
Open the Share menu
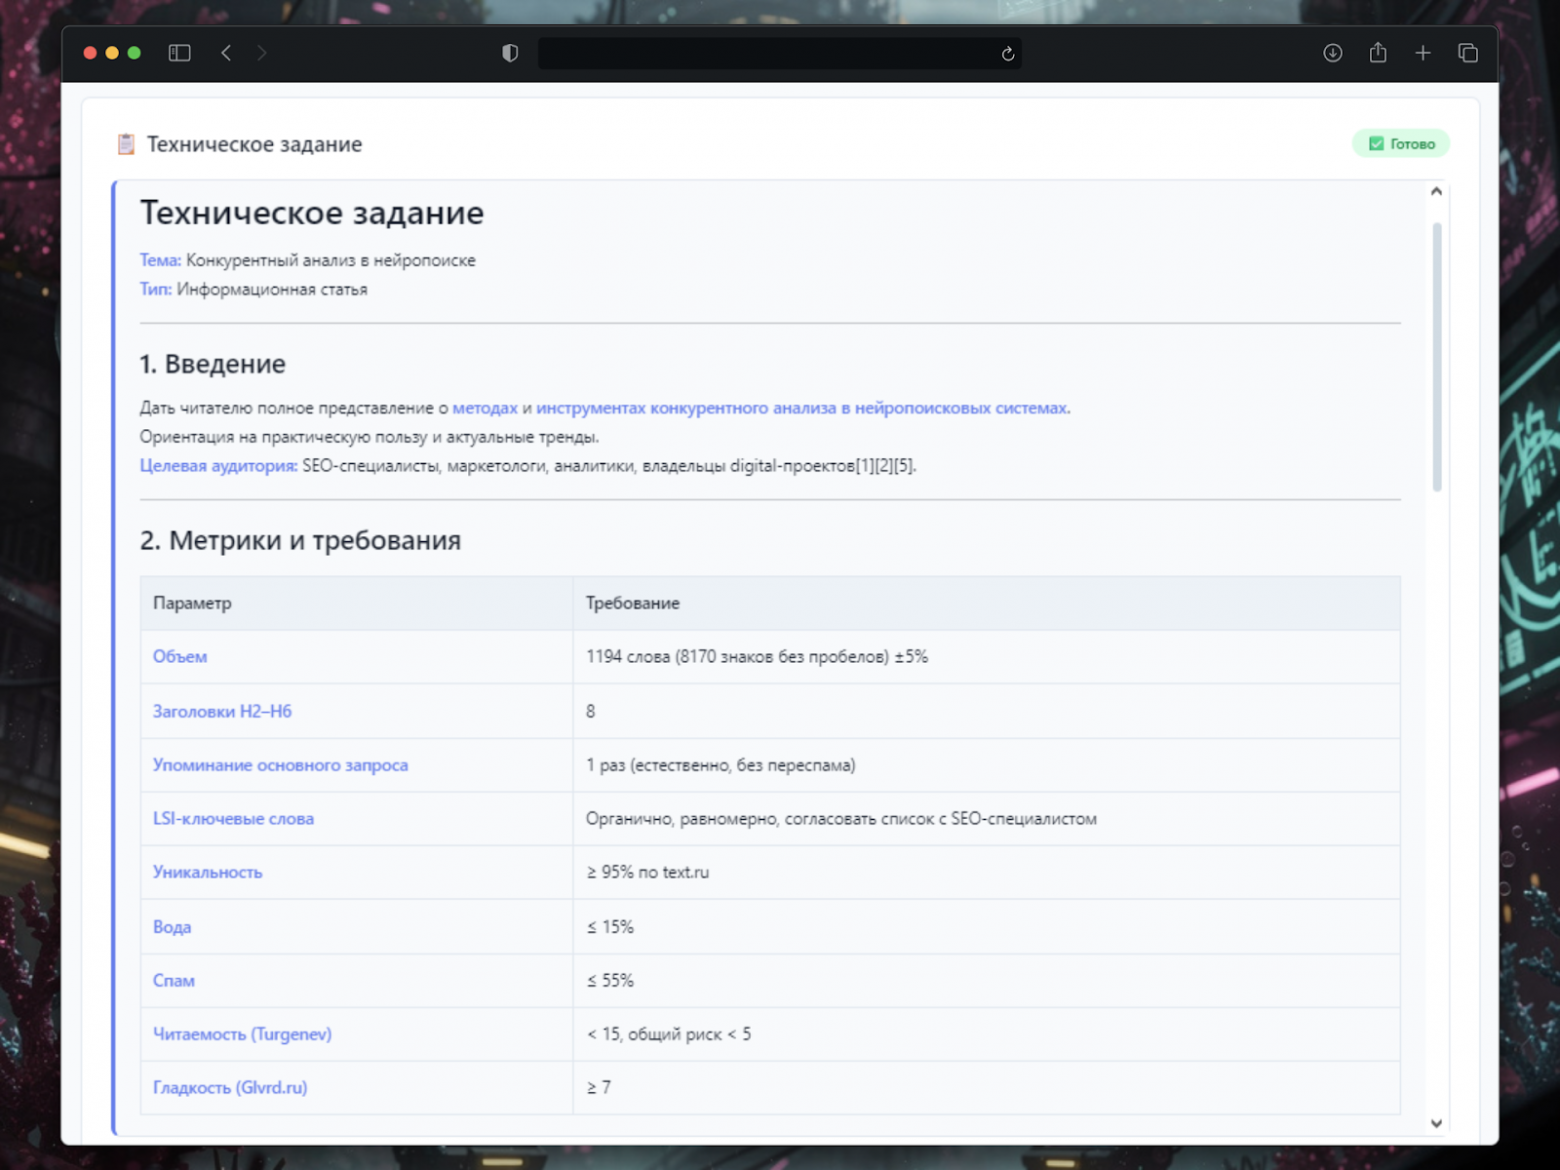click(1377, 53)
